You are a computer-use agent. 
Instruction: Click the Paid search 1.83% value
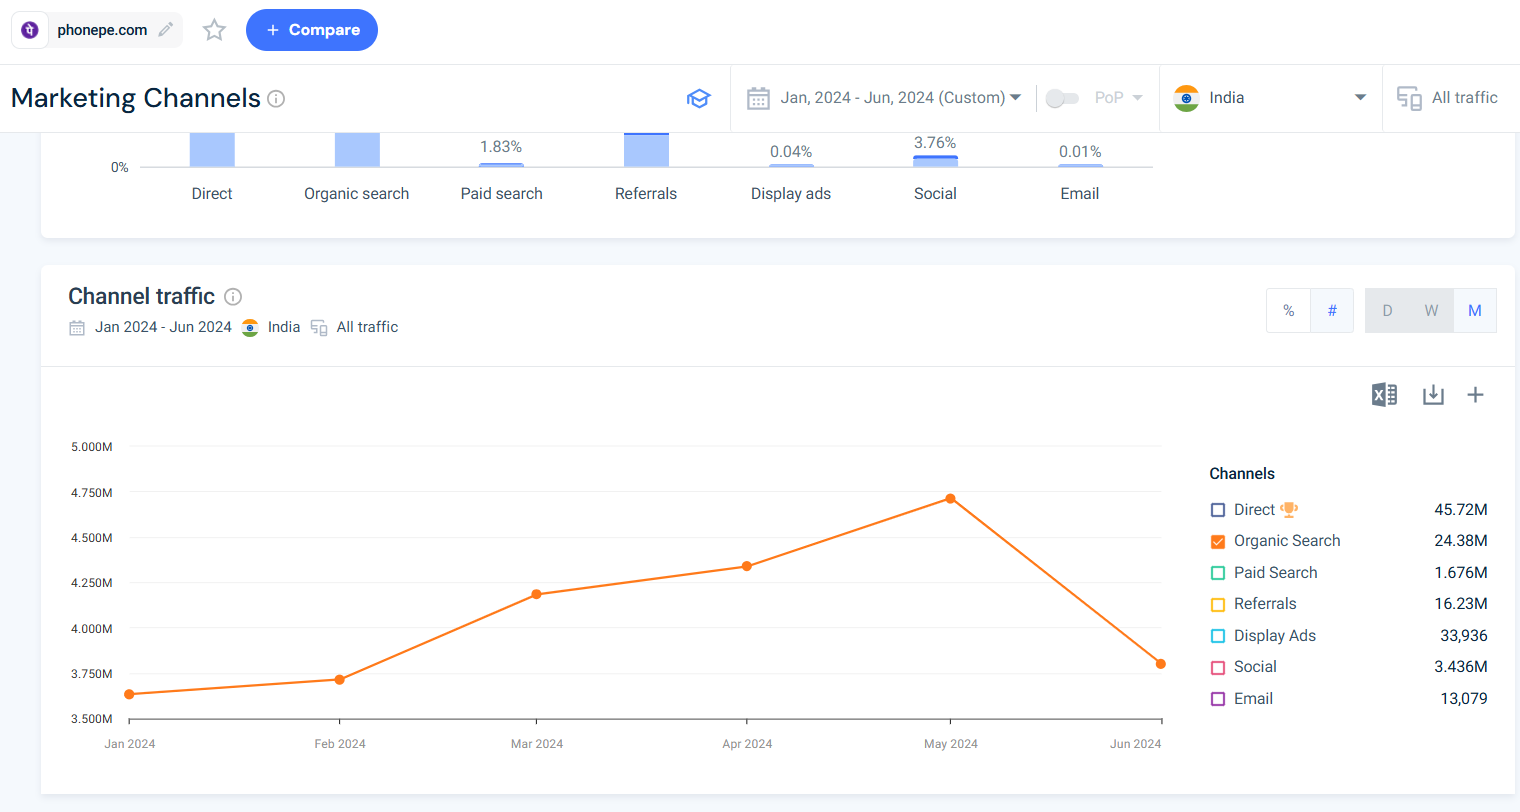[501, 147]
